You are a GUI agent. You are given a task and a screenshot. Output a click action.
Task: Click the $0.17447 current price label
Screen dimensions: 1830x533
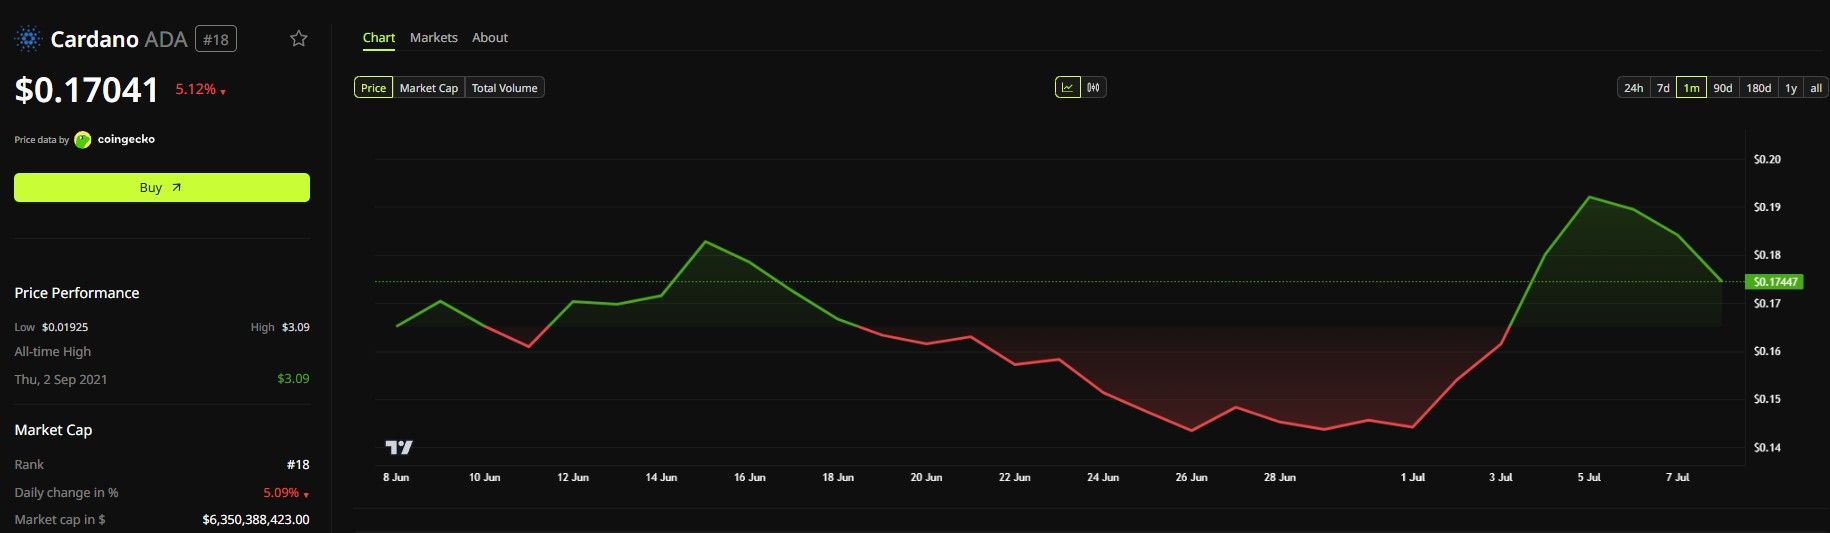tap(1774, 282)
